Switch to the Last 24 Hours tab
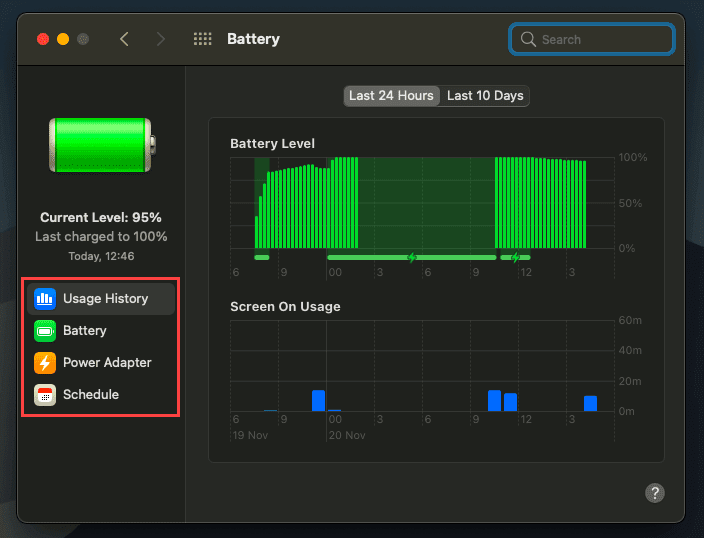The height and width of the screenshot is (538, 704). [391, 96]
